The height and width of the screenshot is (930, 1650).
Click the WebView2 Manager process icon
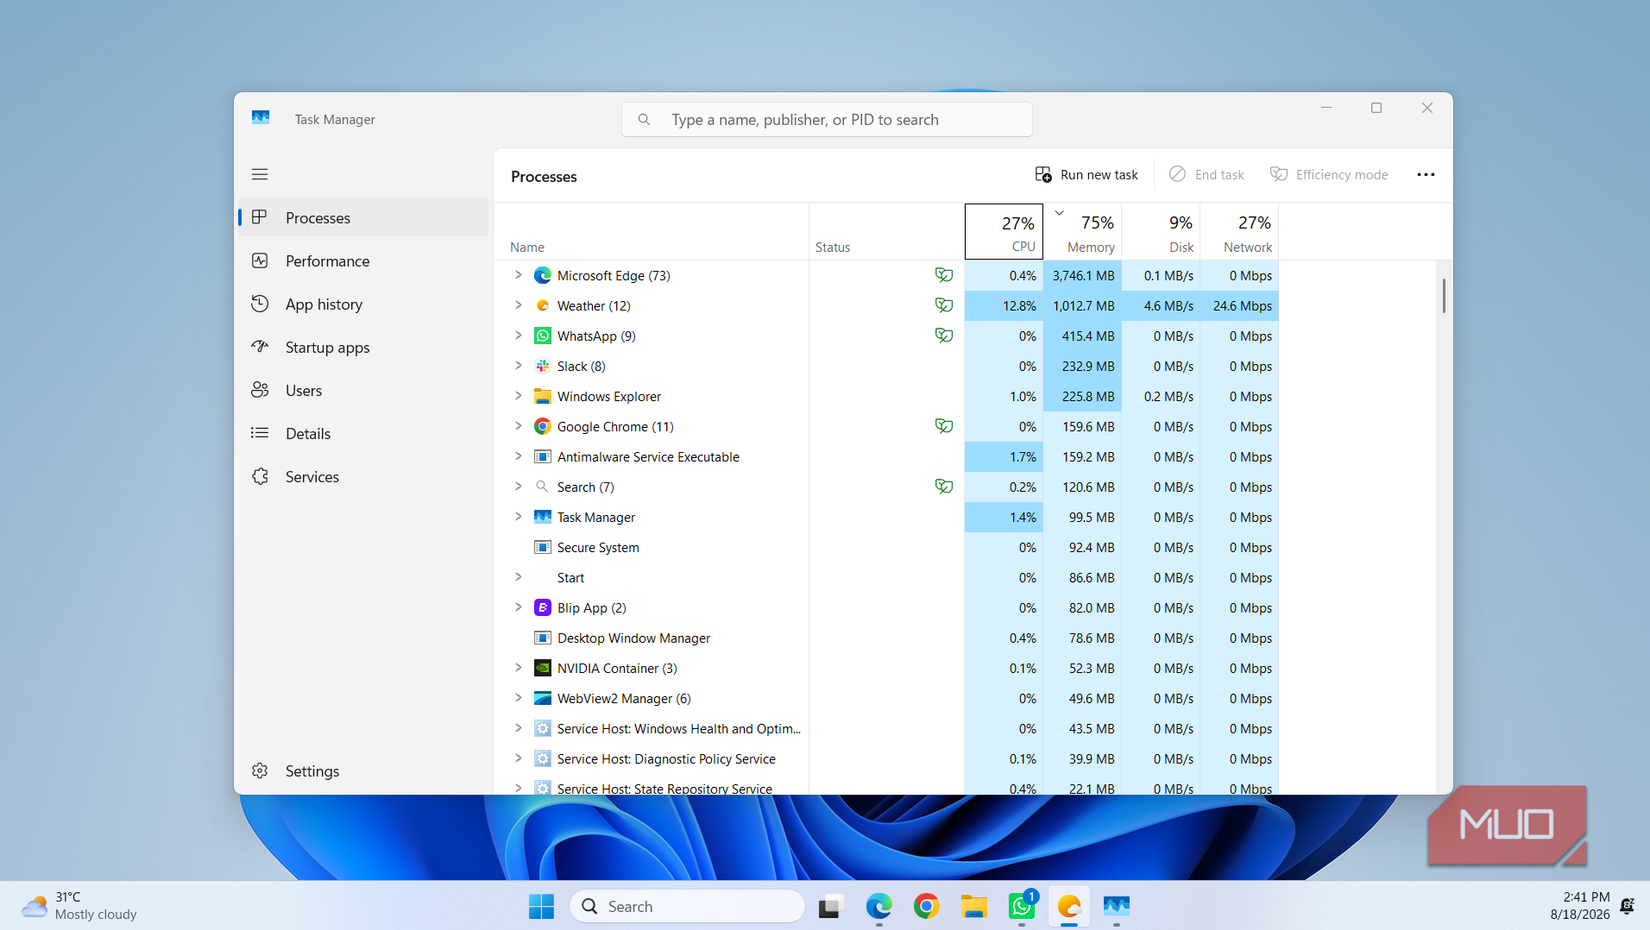[542, 698]
